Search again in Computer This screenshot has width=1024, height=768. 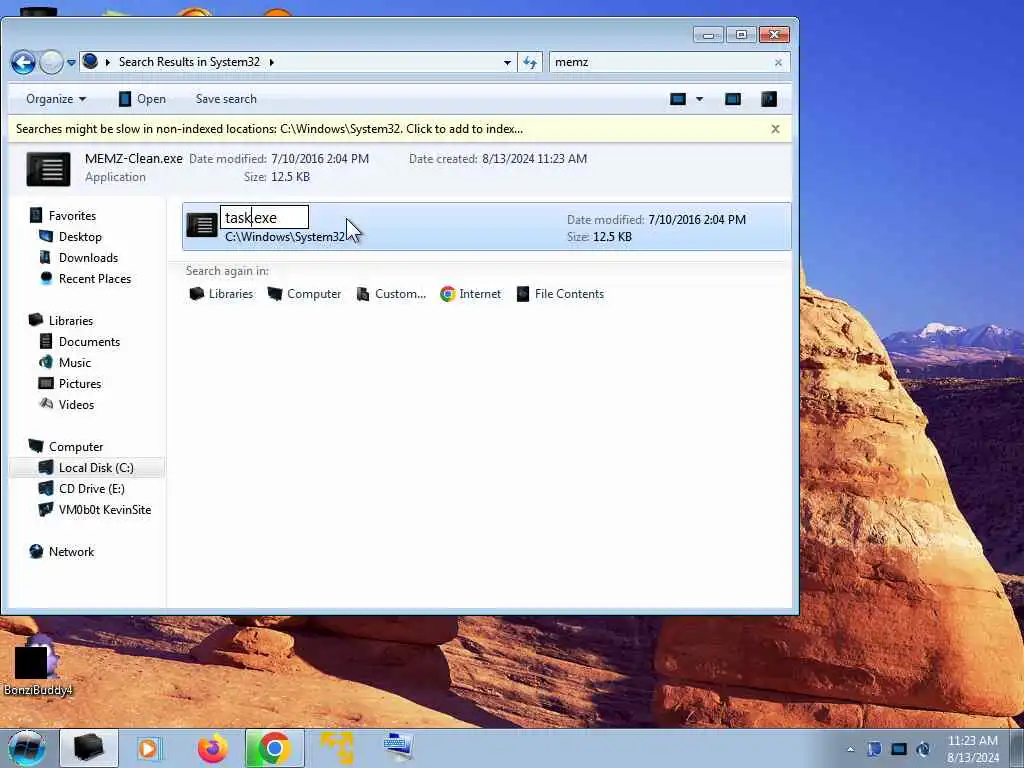pyautogui.click(x=304, y=294)
